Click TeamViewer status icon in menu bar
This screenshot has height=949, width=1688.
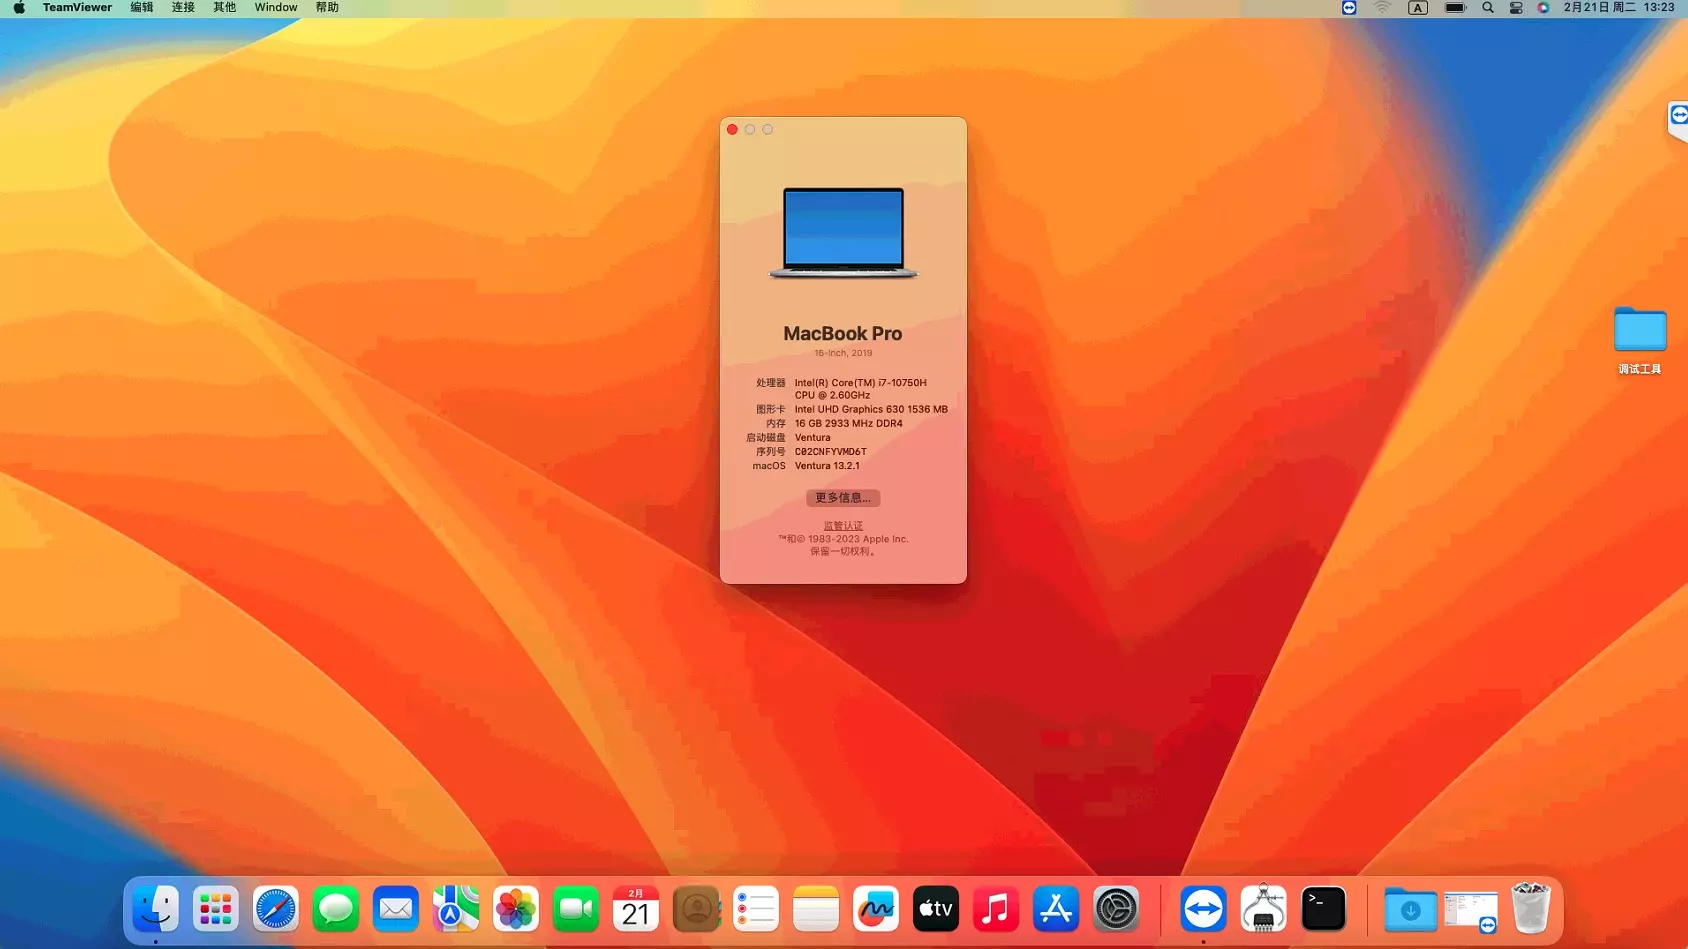tap(1349, 8)
